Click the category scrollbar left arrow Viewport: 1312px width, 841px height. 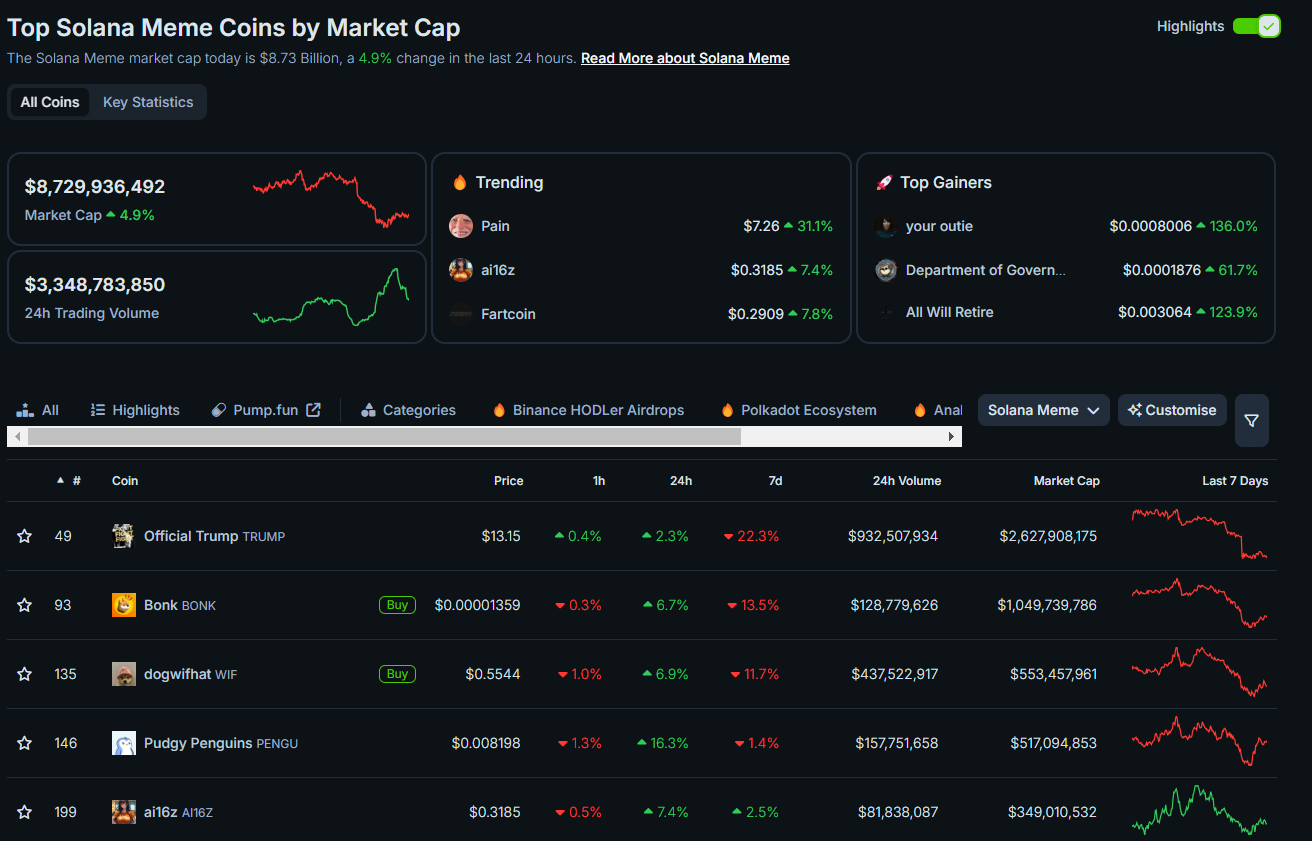16,437
